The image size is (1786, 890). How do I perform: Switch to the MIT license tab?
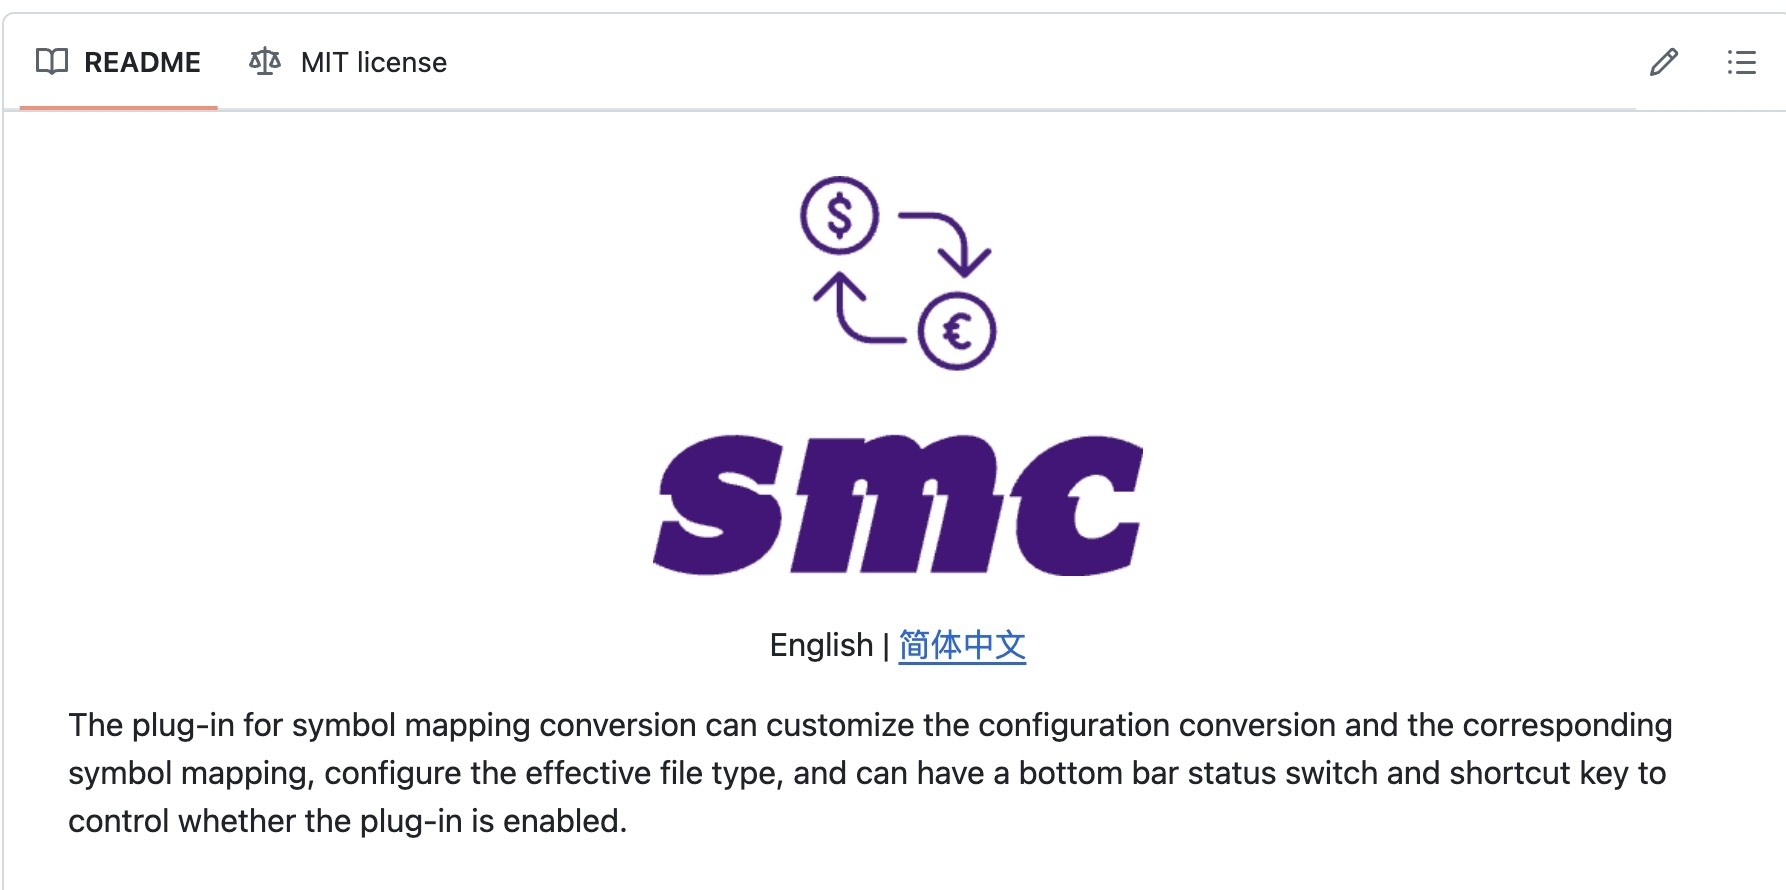click(348, 62)
